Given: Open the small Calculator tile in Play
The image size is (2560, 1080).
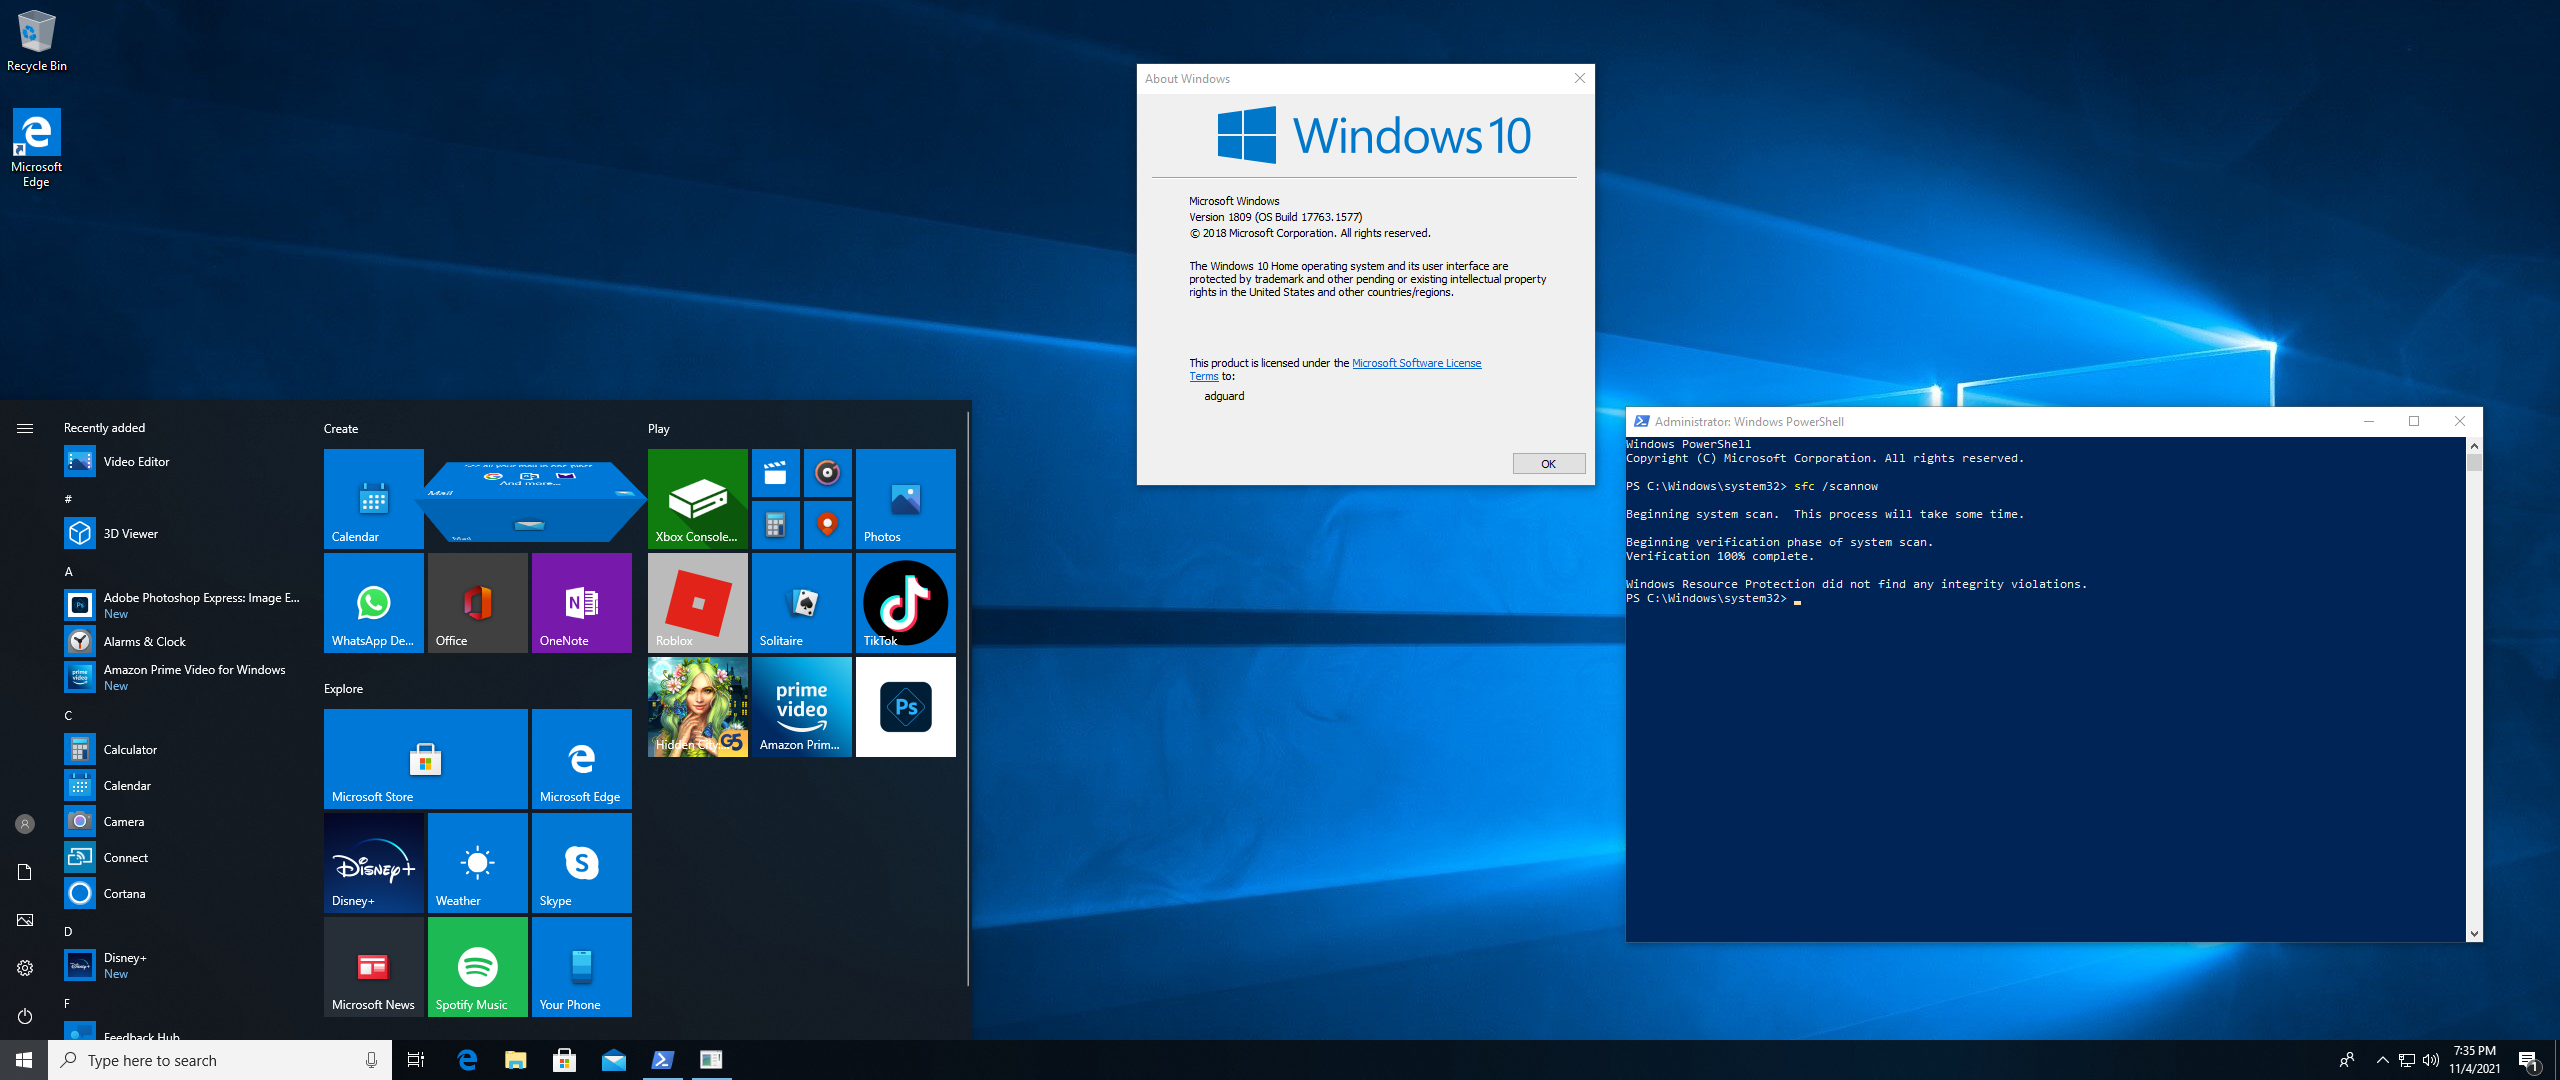Looking at the screenshot, I should pos(775,524).
